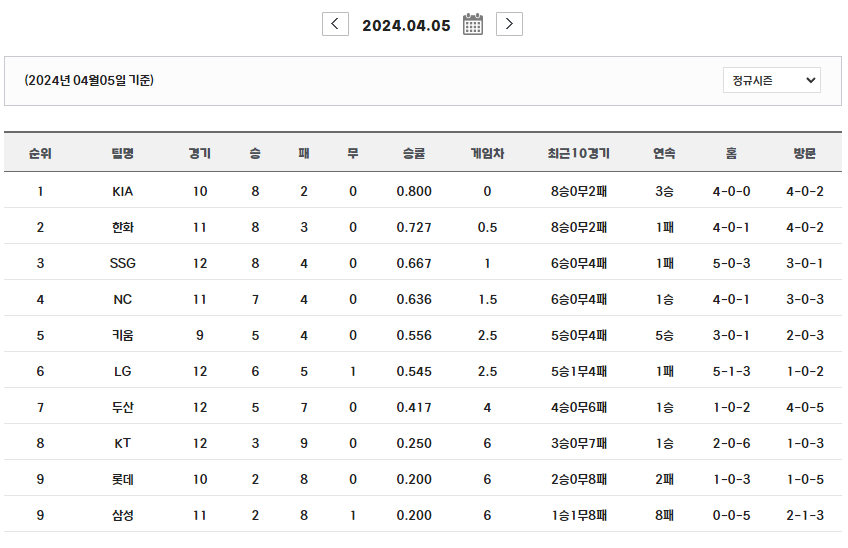Image resolution: width=848 pixels, height=548 pixels.
Task: Click 한화's games behind value 0.5
Action: 487,227
